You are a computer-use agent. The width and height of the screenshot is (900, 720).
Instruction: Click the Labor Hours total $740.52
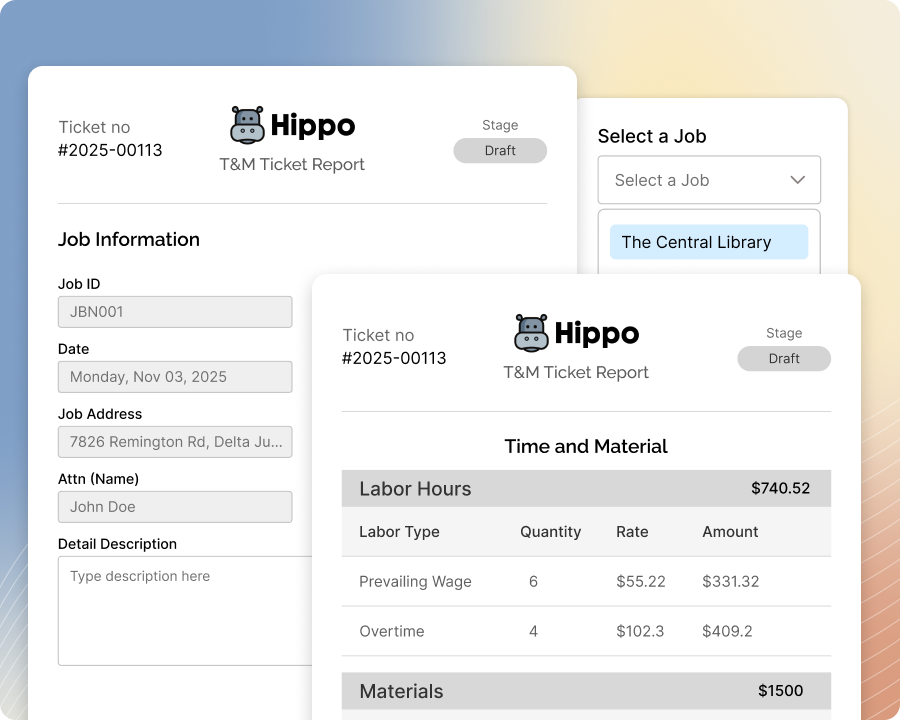780,488
